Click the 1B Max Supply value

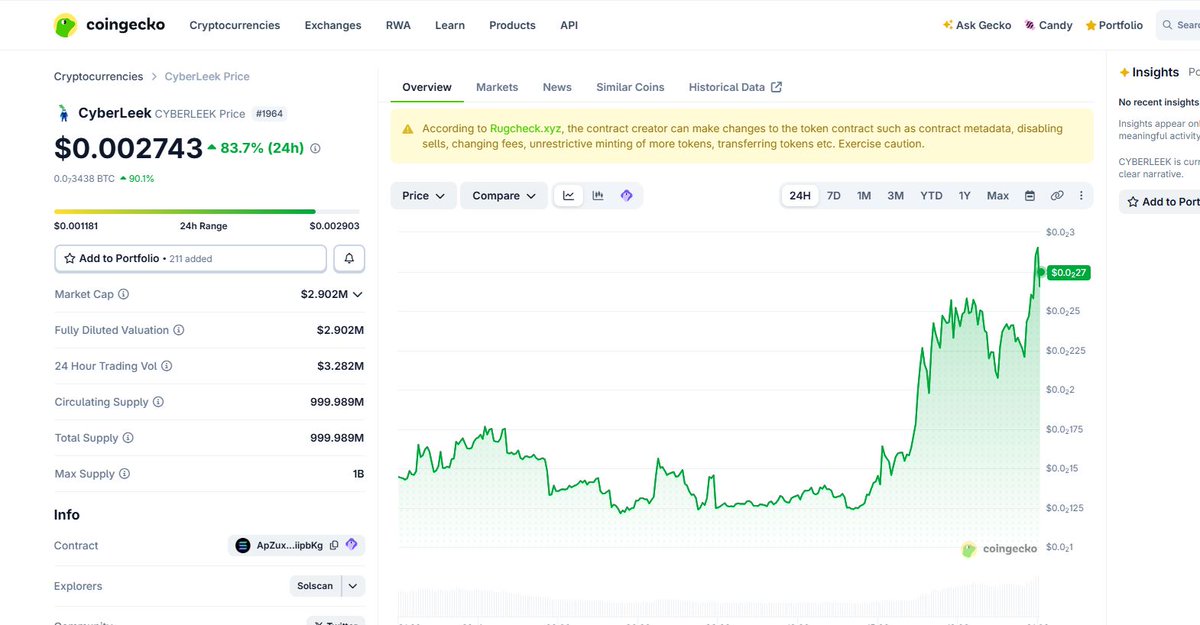(358, 474)
